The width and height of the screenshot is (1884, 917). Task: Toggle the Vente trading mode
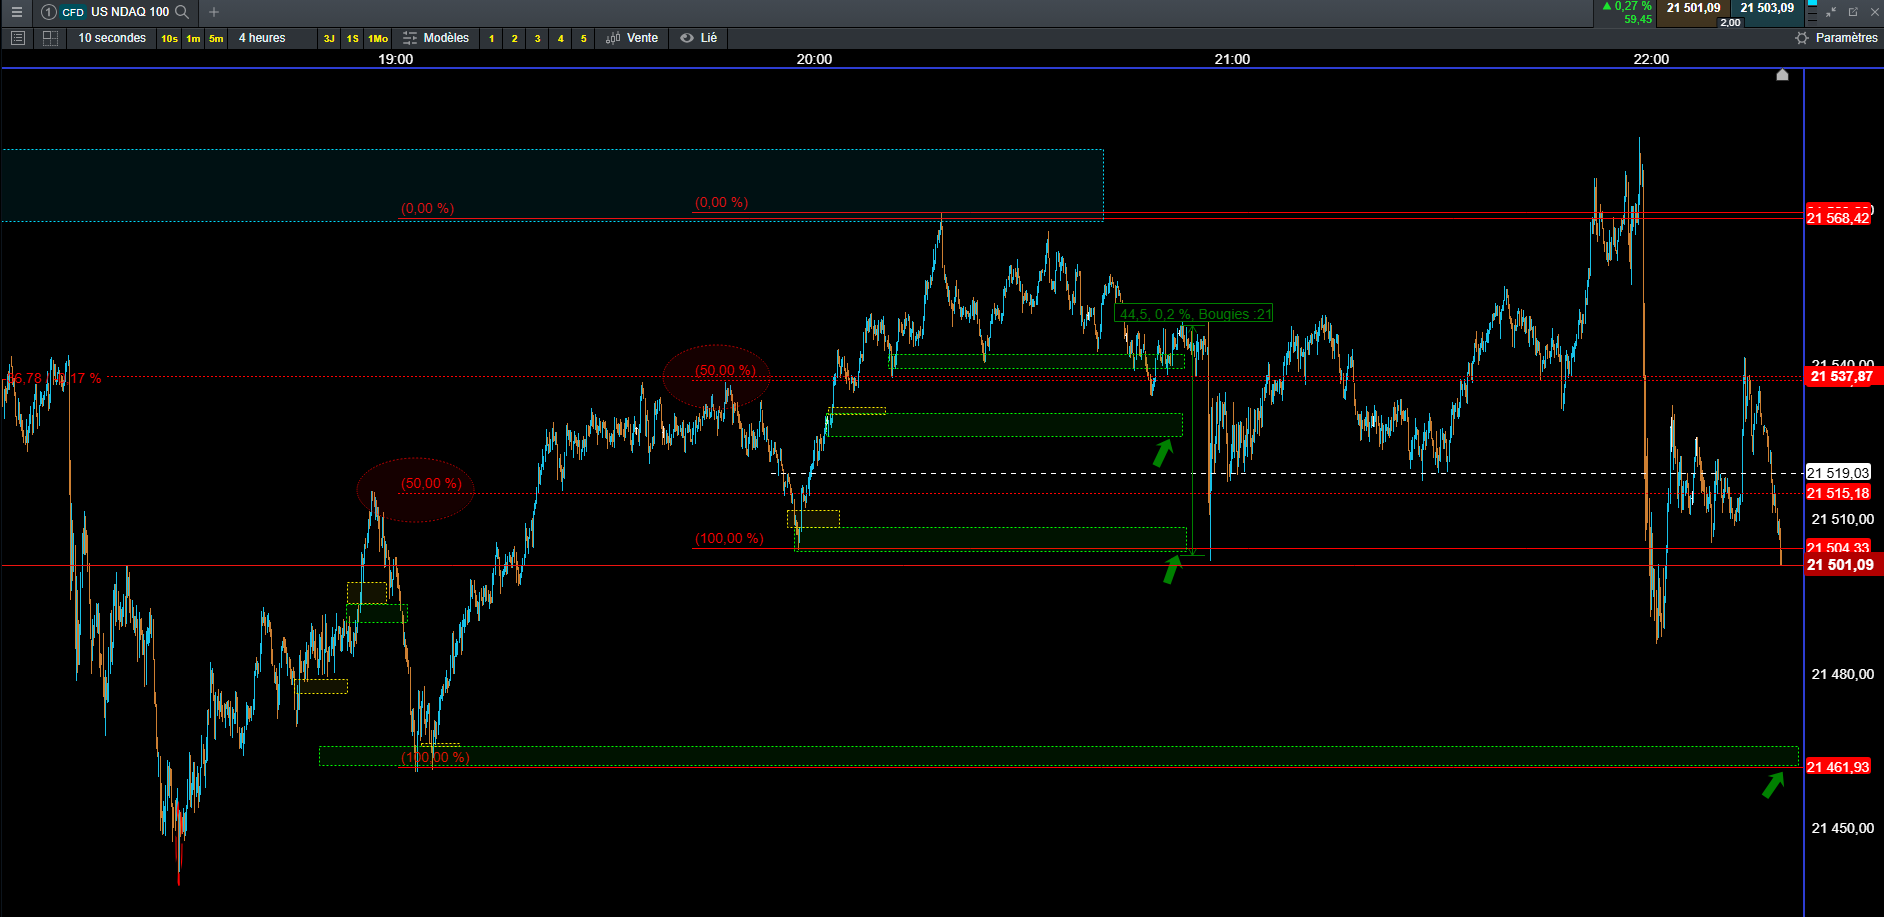pyautogui.click(x=632, y=38)
